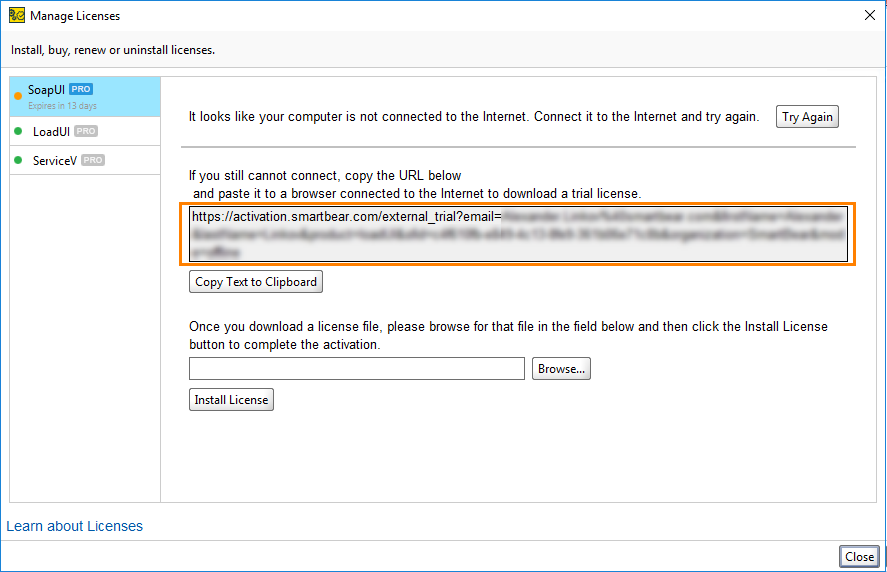This screenshot has height=572, width=887.
Task: Click Copy Text to Clipboard button
Action: [256, 282]
